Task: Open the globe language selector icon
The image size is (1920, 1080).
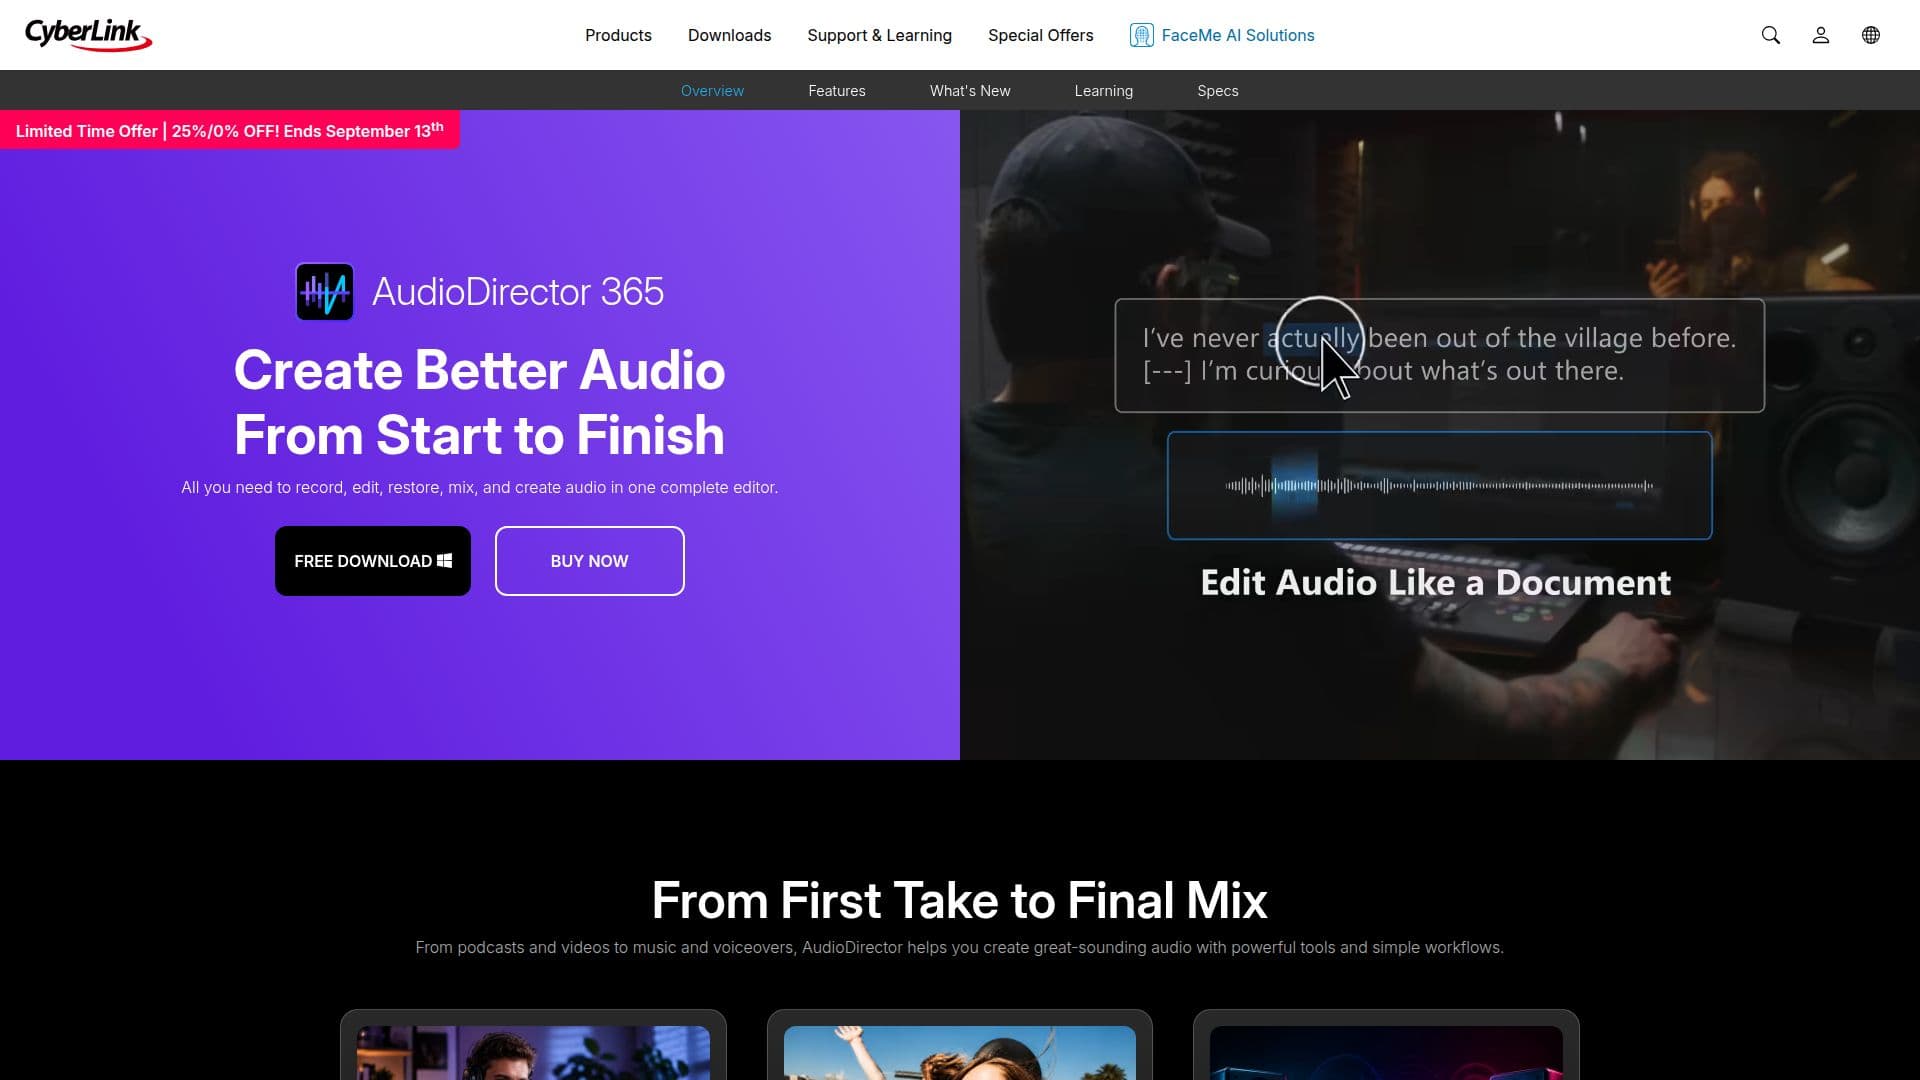Action: click(x=1870, y=35)
